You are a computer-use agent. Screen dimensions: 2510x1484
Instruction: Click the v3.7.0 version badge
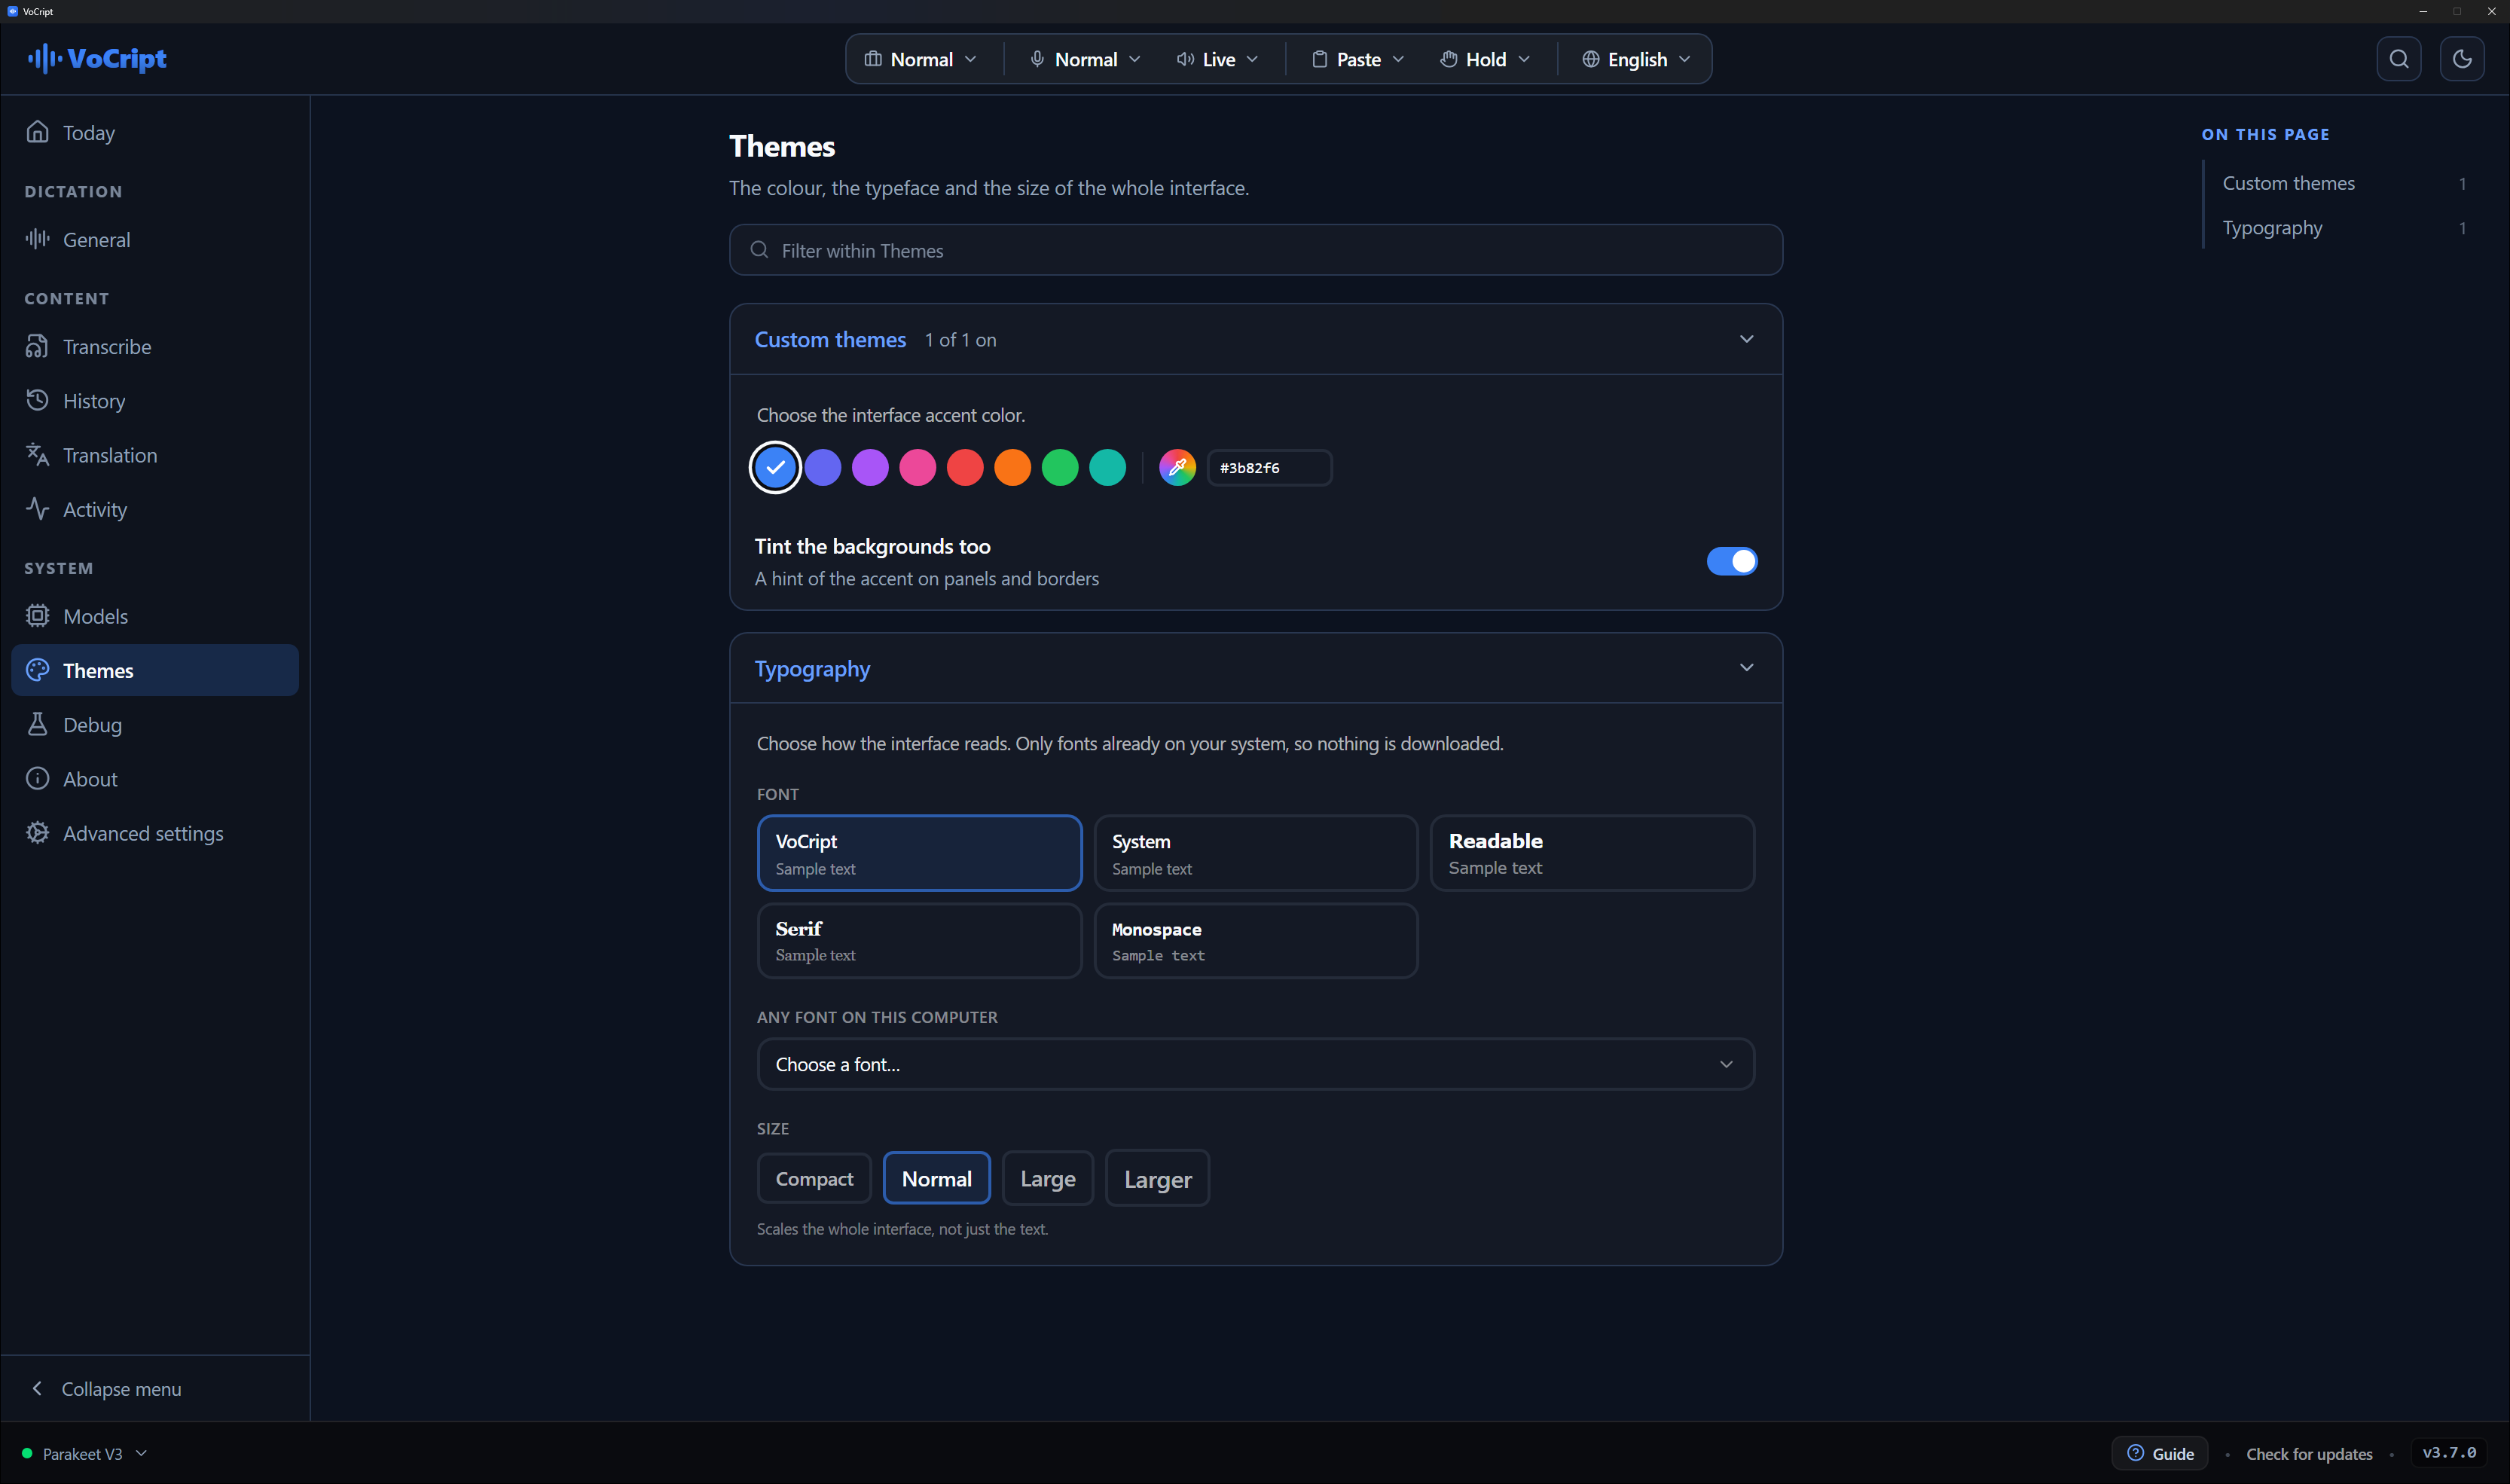pyautogui.click(x=2449, y=1452)
